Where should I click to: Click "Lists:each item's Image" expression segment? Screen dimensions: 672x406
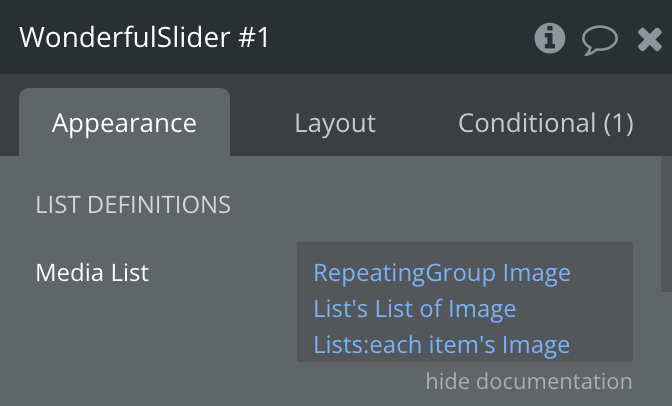coord(441,345)
